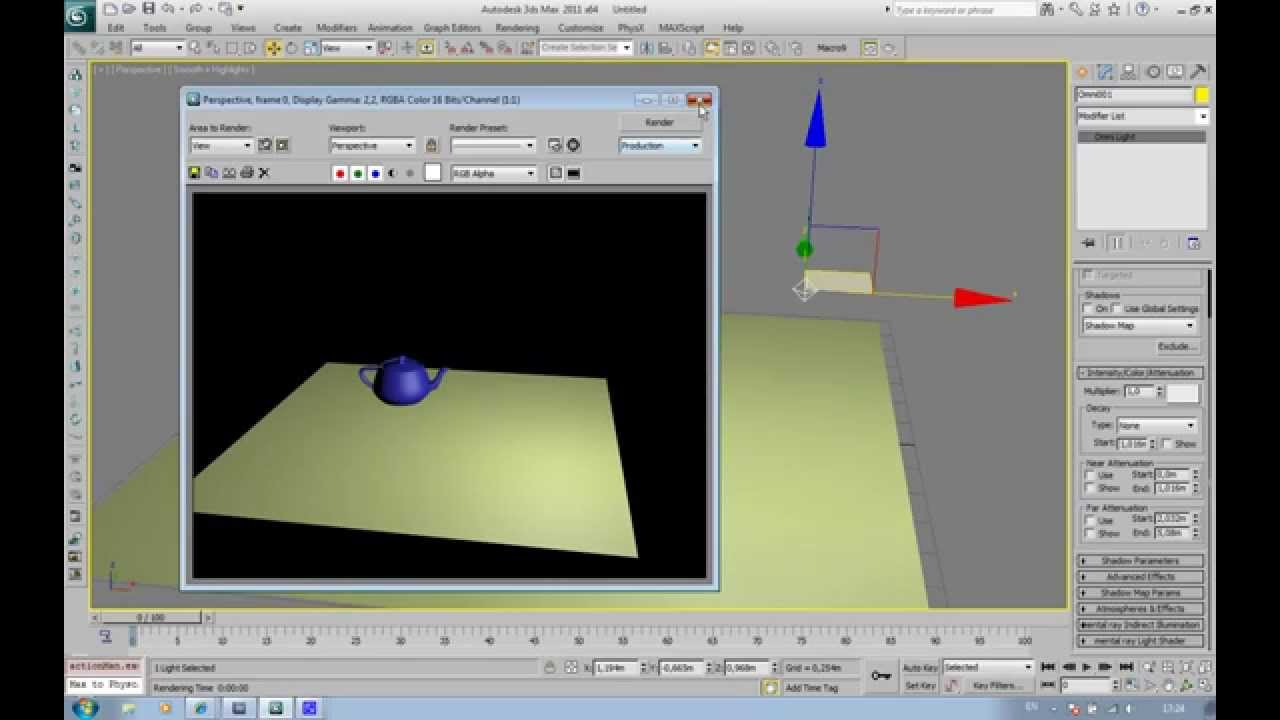Select the Move tool in main toolbar
The image size is (1280, 720).
[x=273, y=48]
